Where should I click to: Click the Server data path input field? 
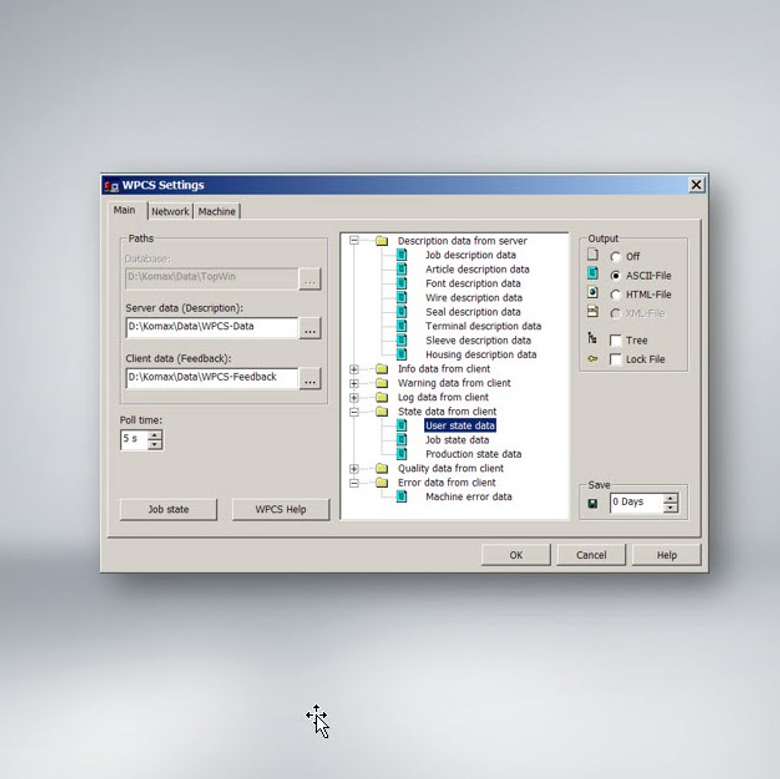(x=211, y=327)
